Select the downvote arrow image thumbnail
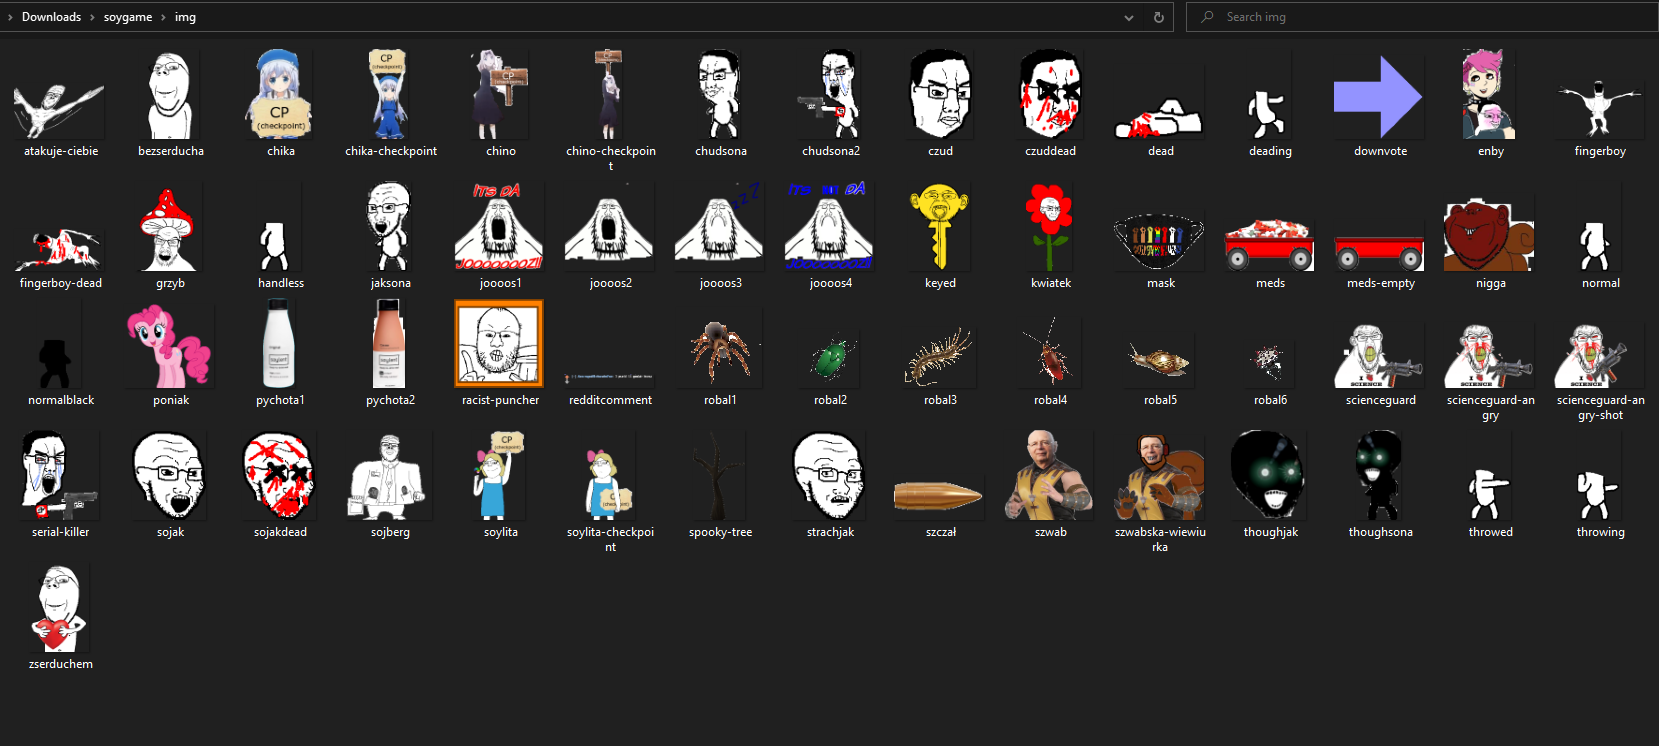This screenshot has width=1659, height=746. pyautogui.click(x=1378, y=96)
